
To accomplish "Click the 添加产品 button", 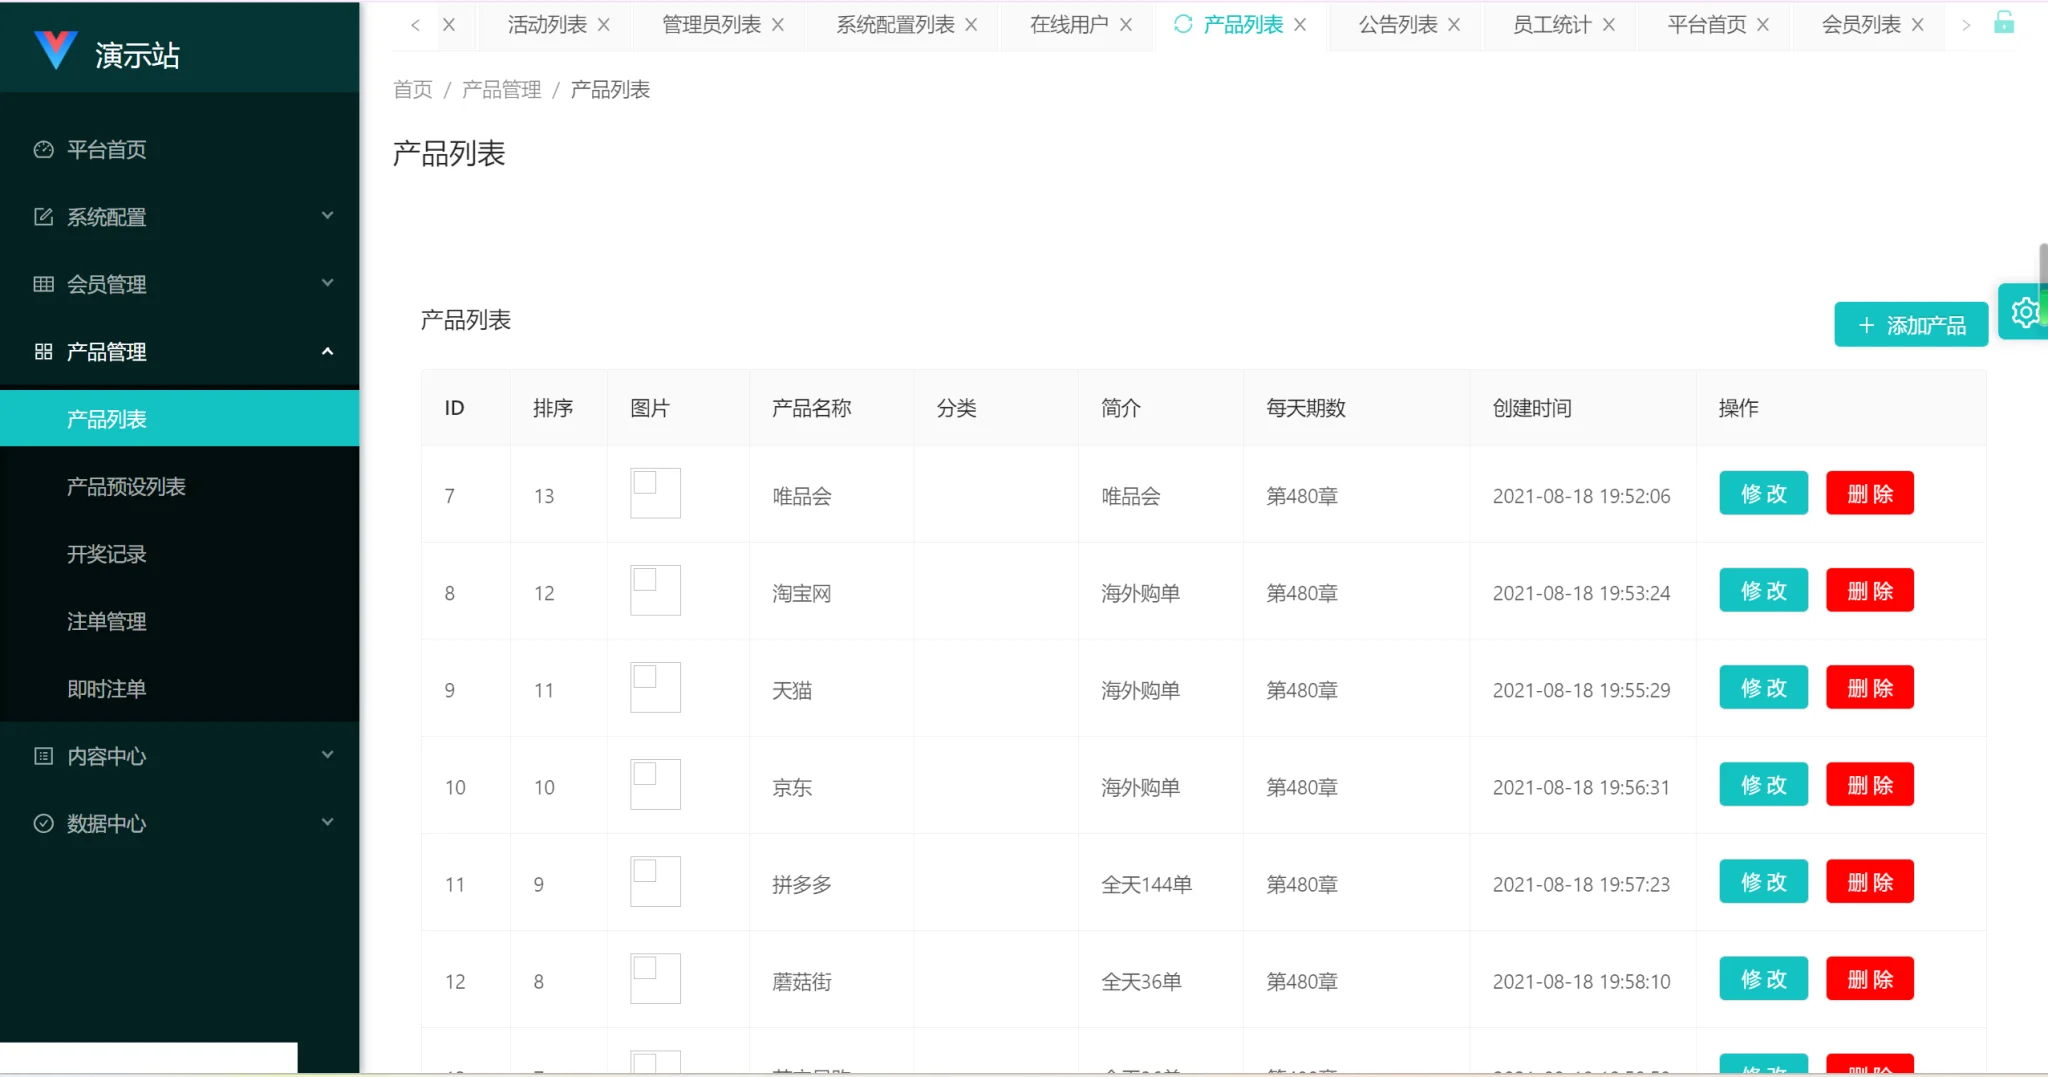I will 1908,324.
